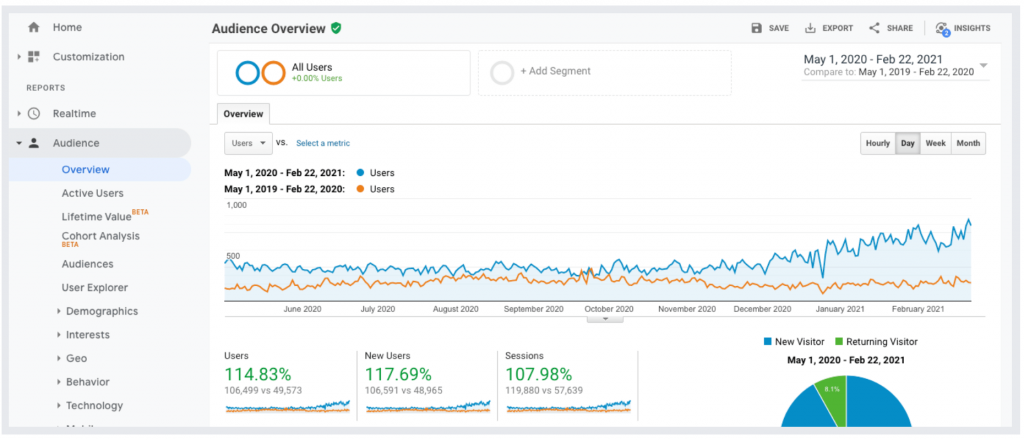Click the Home house icon
The height and width of the screenshot is (440, 1024).
(33, 27)
